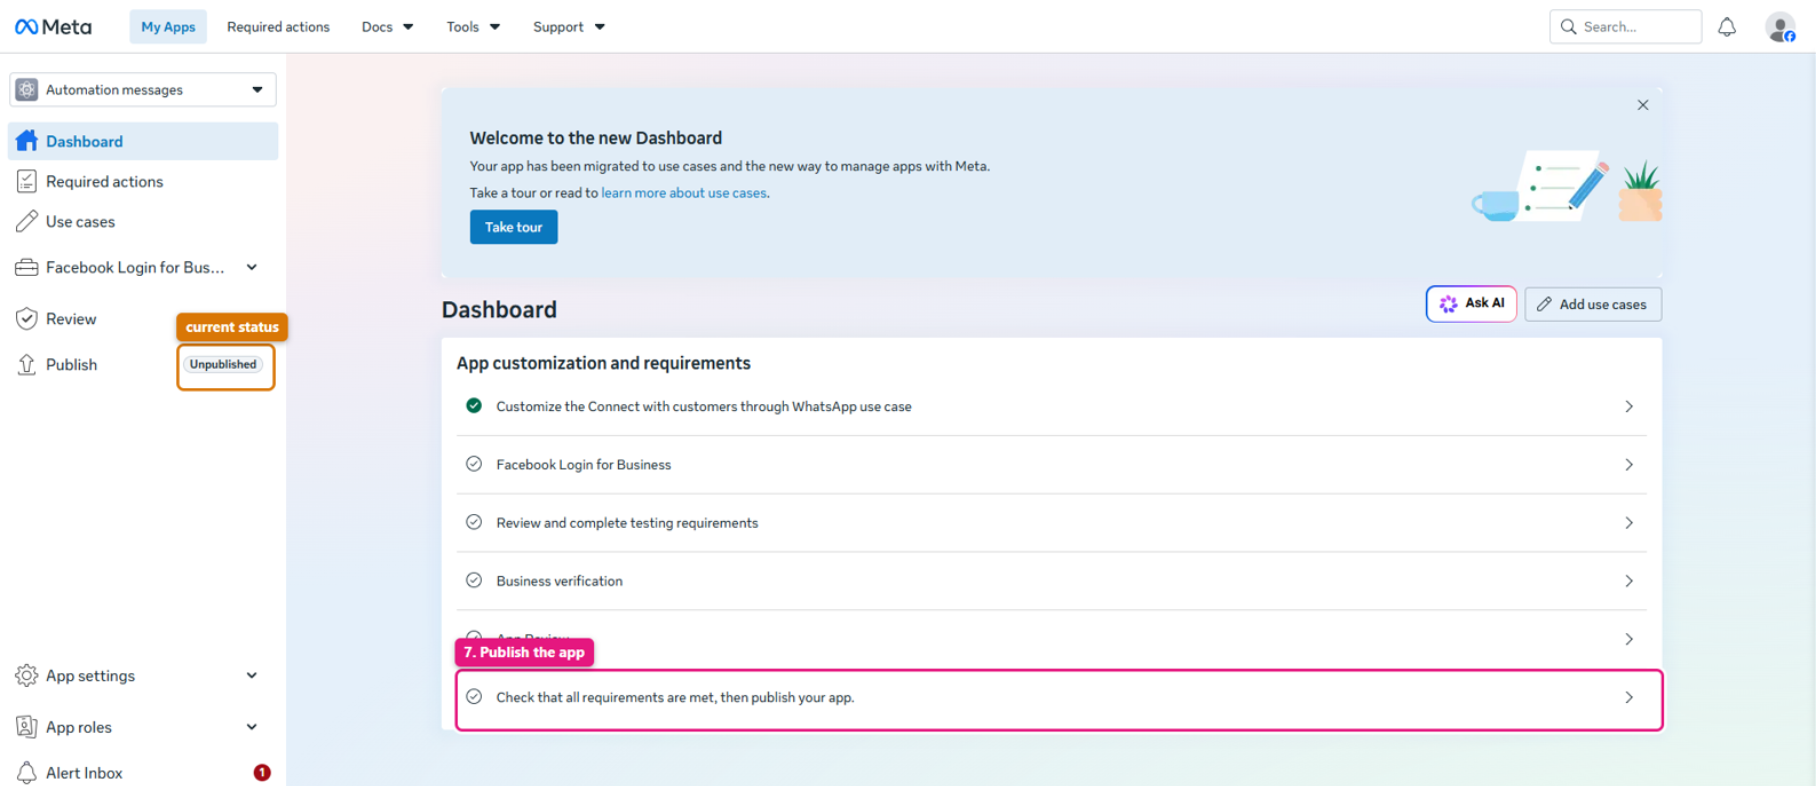Select the Review shield icon
Screen dimensions: 1816x786
coord(27,319)
